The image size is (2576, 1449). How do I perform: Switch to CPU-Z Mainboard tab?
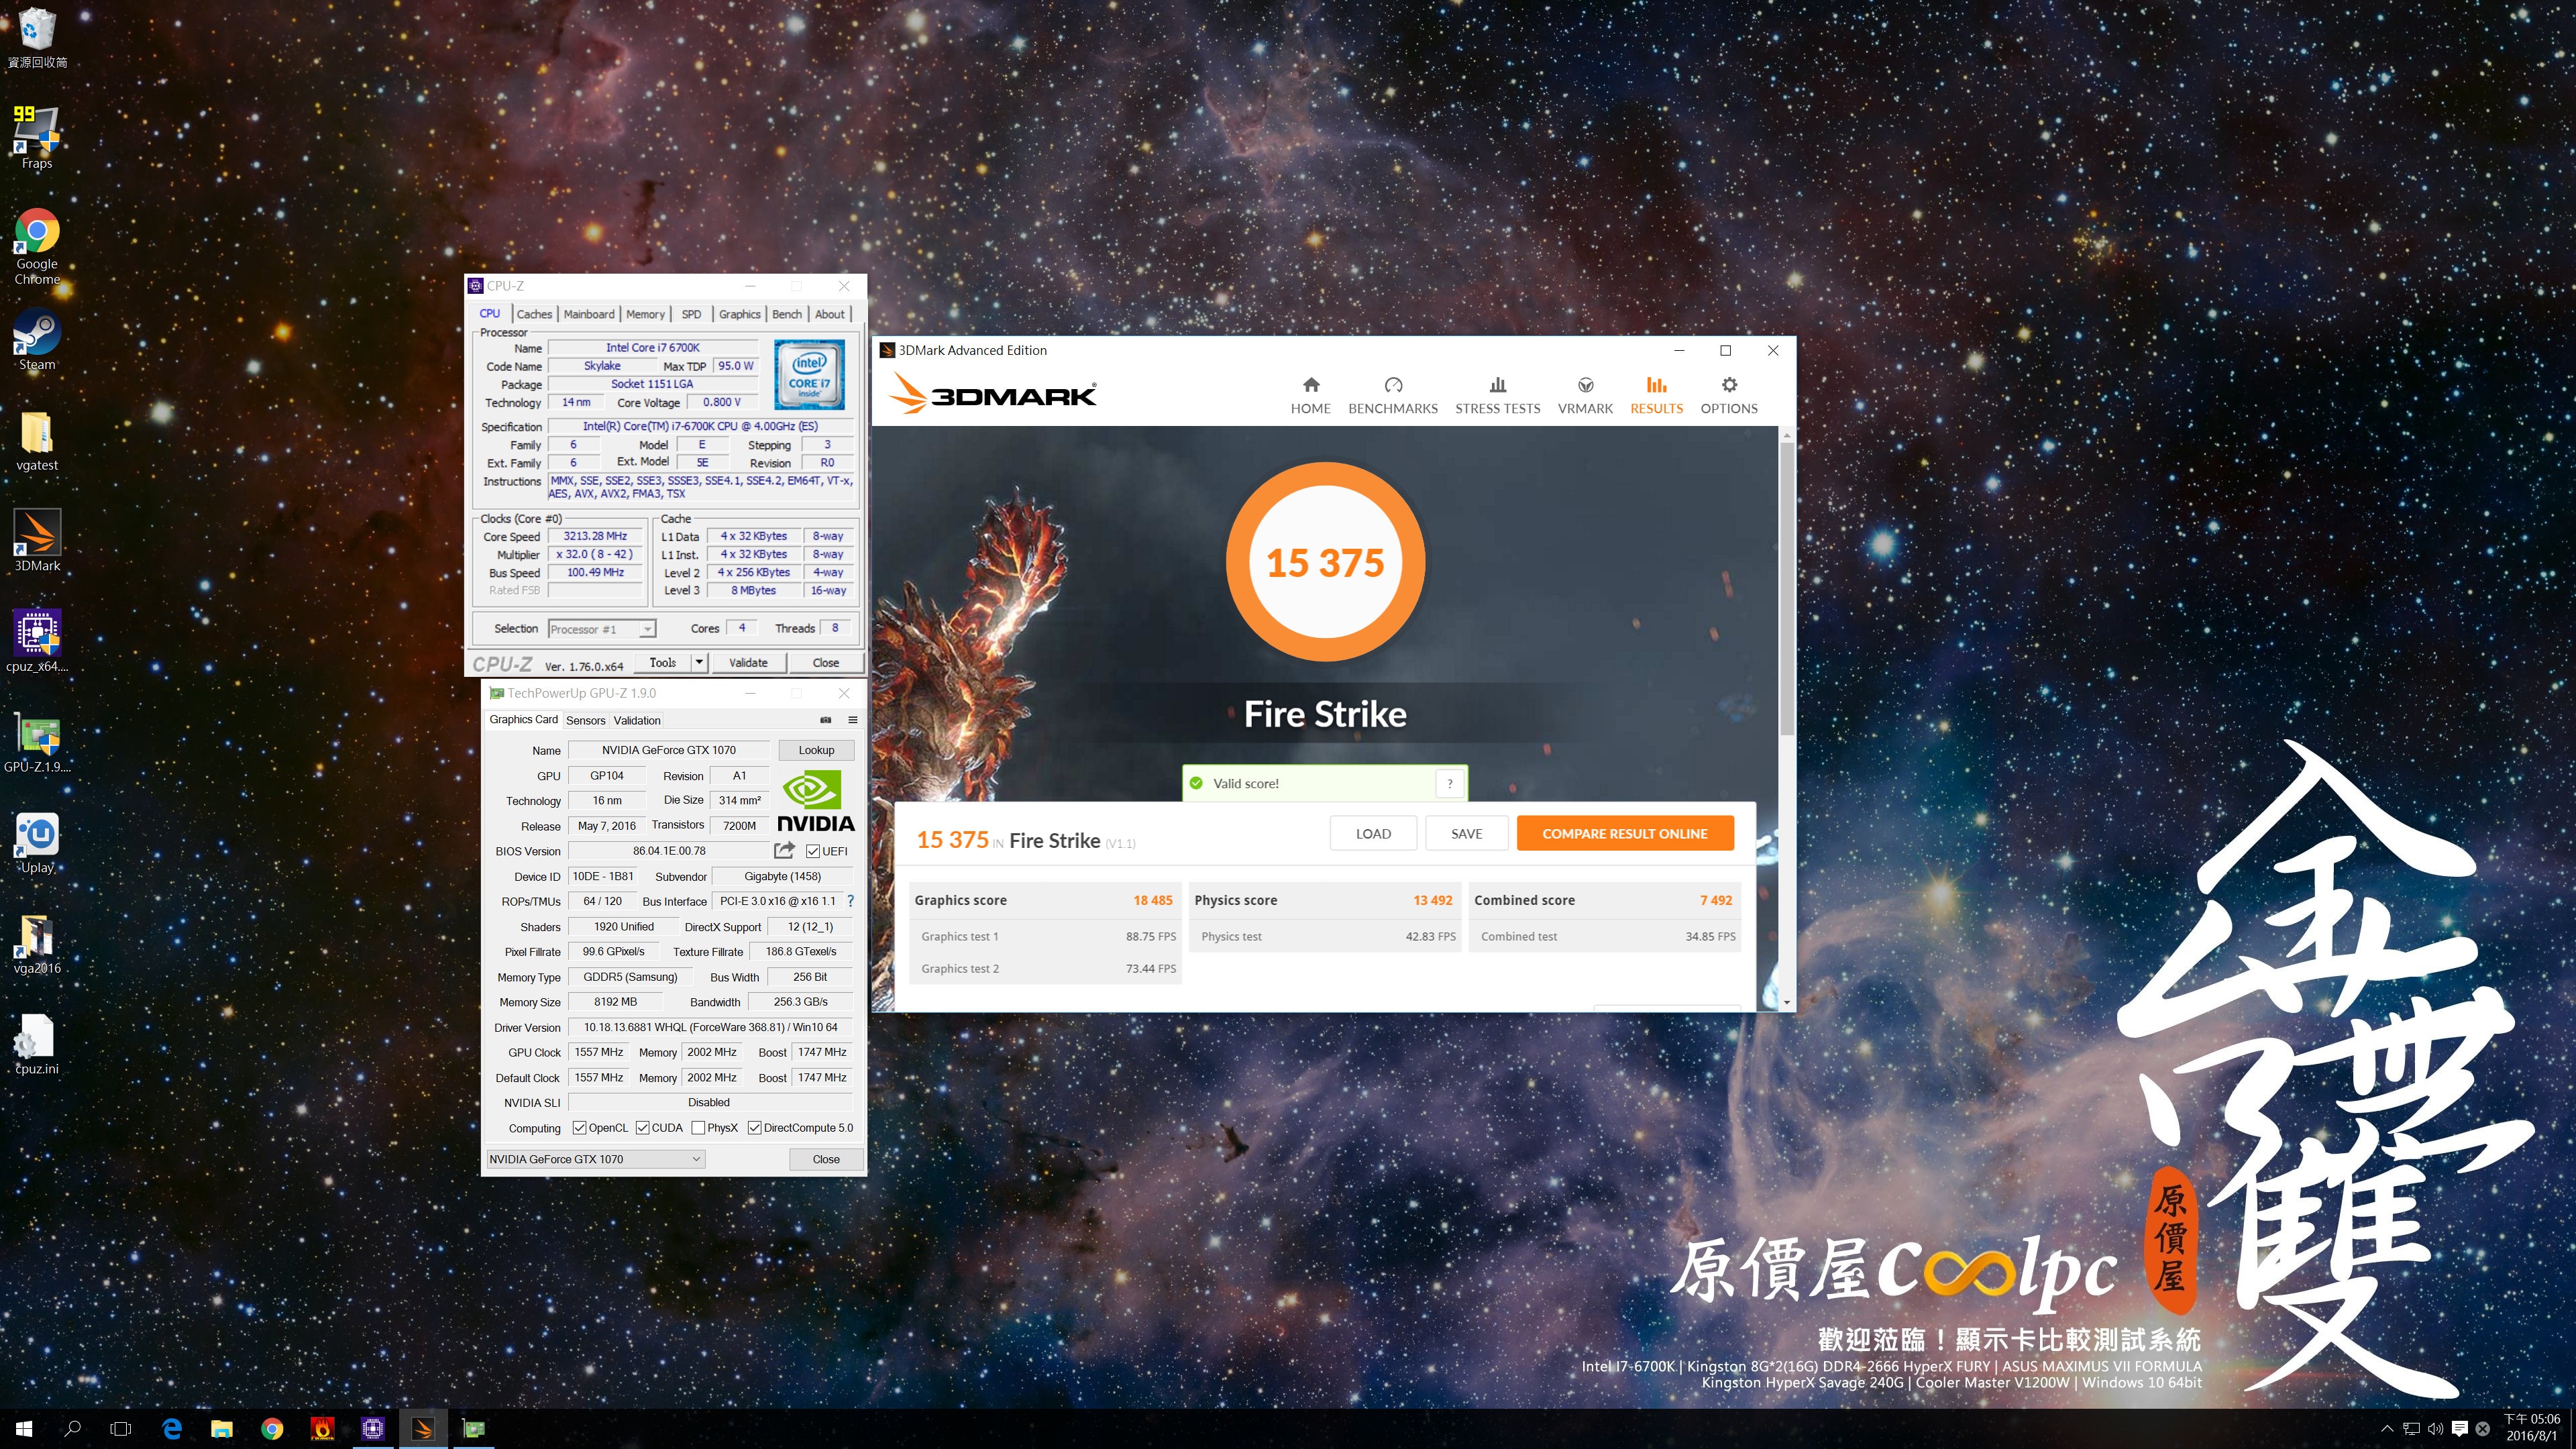[589, 314]
